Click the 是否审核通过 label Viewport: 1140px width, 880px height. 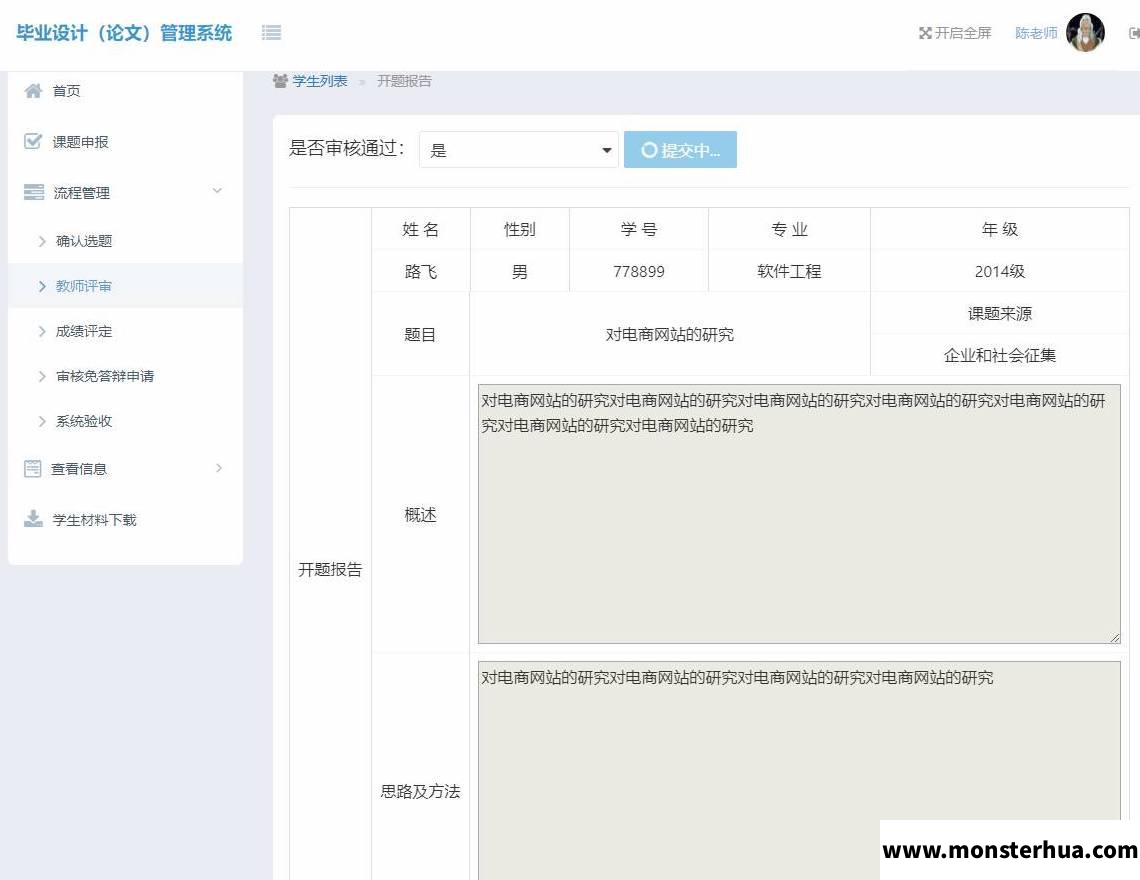pos(347,148)
